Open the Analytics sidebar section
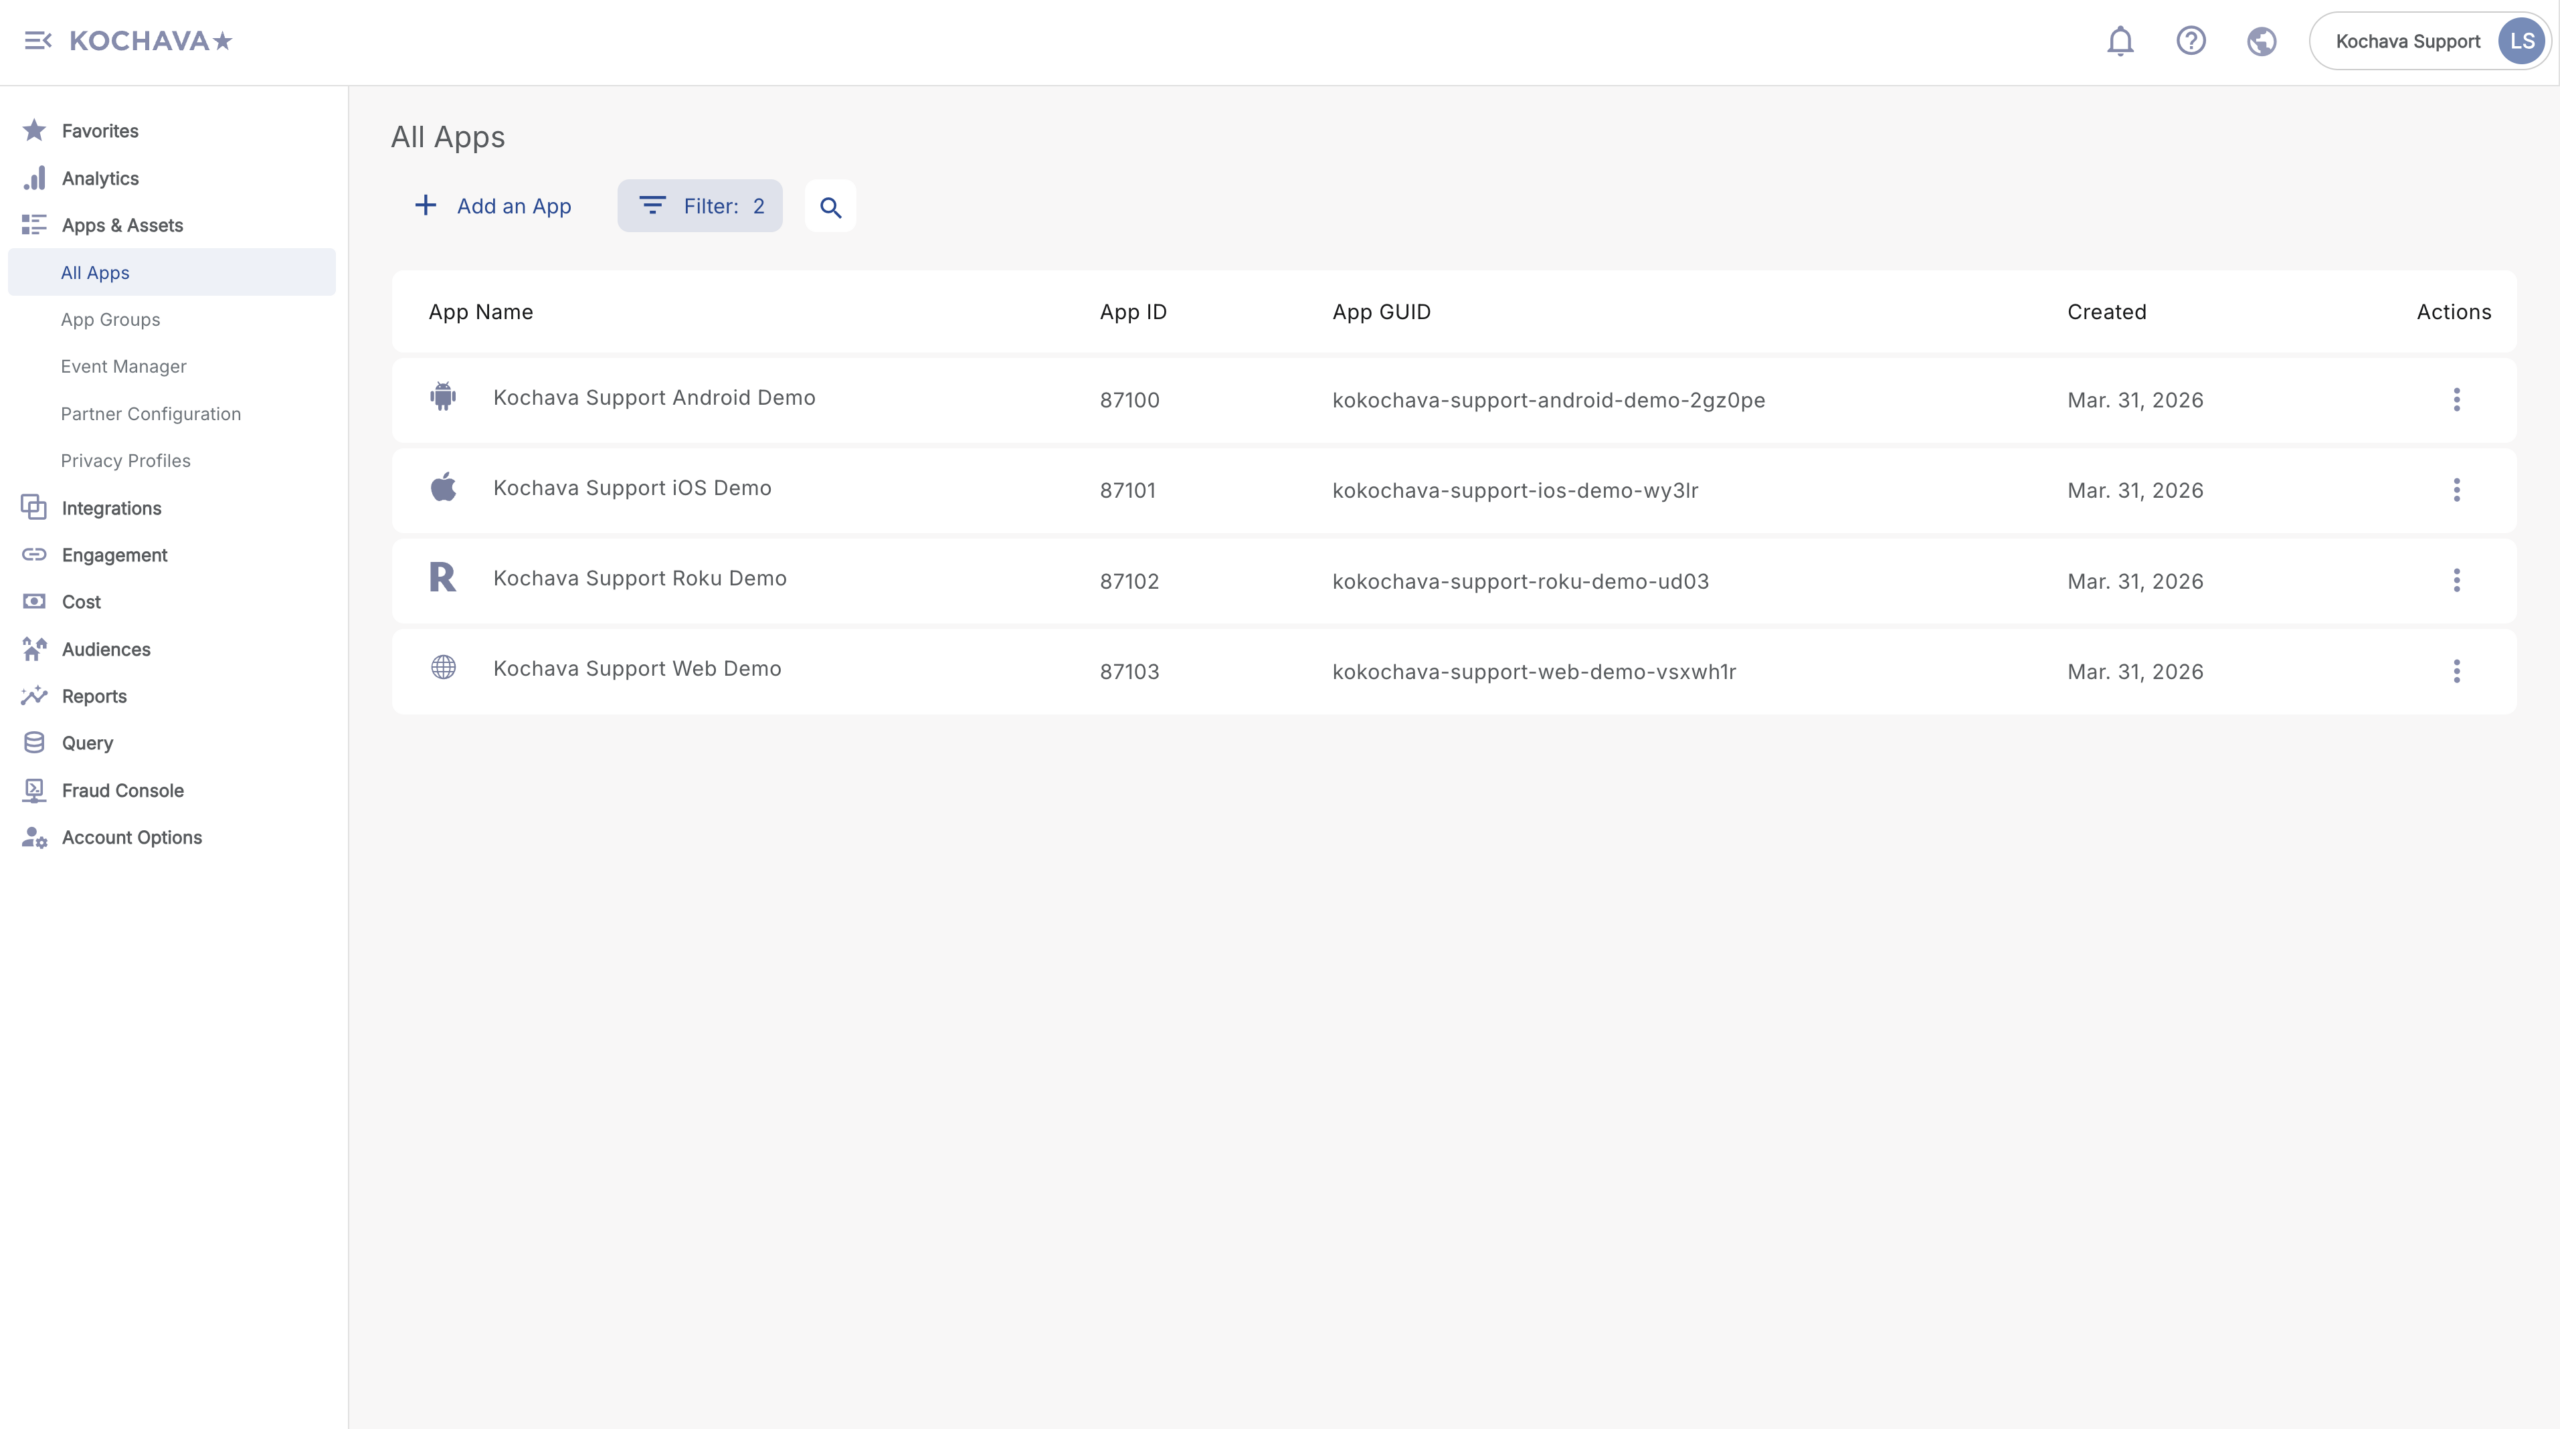 pyautogui.click(x=100, y=178)
